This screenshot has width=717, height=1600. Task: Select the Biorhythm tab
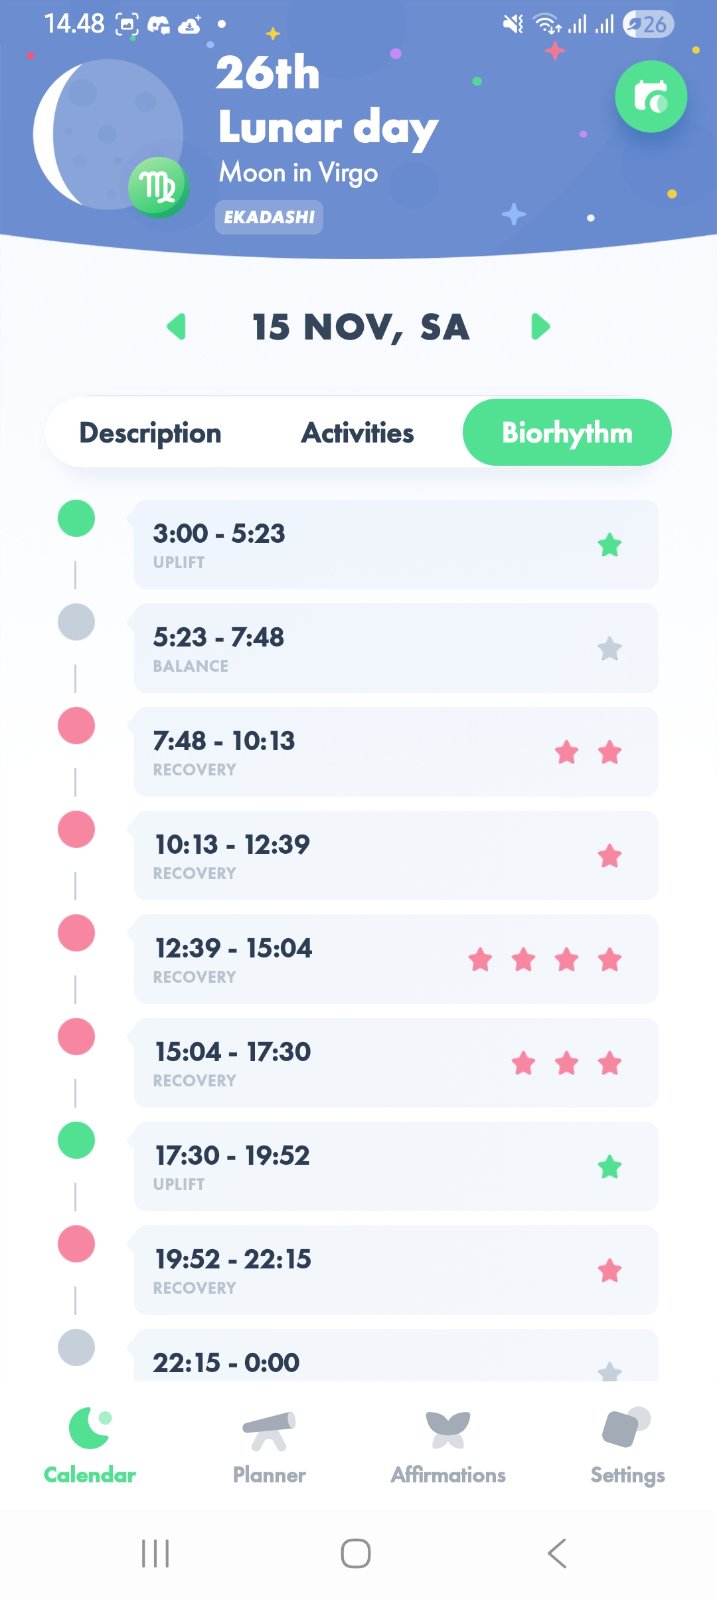click(x=567, y=433)
